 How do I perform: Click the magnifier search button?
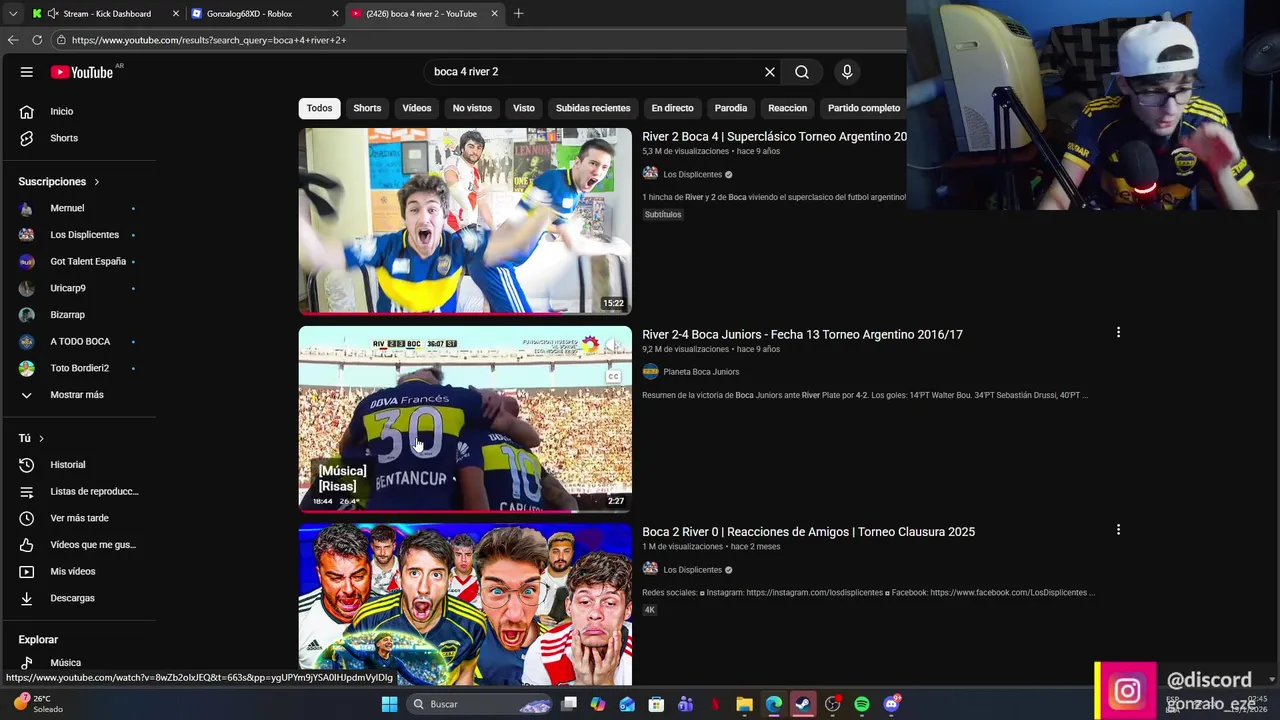click(802, 72)
